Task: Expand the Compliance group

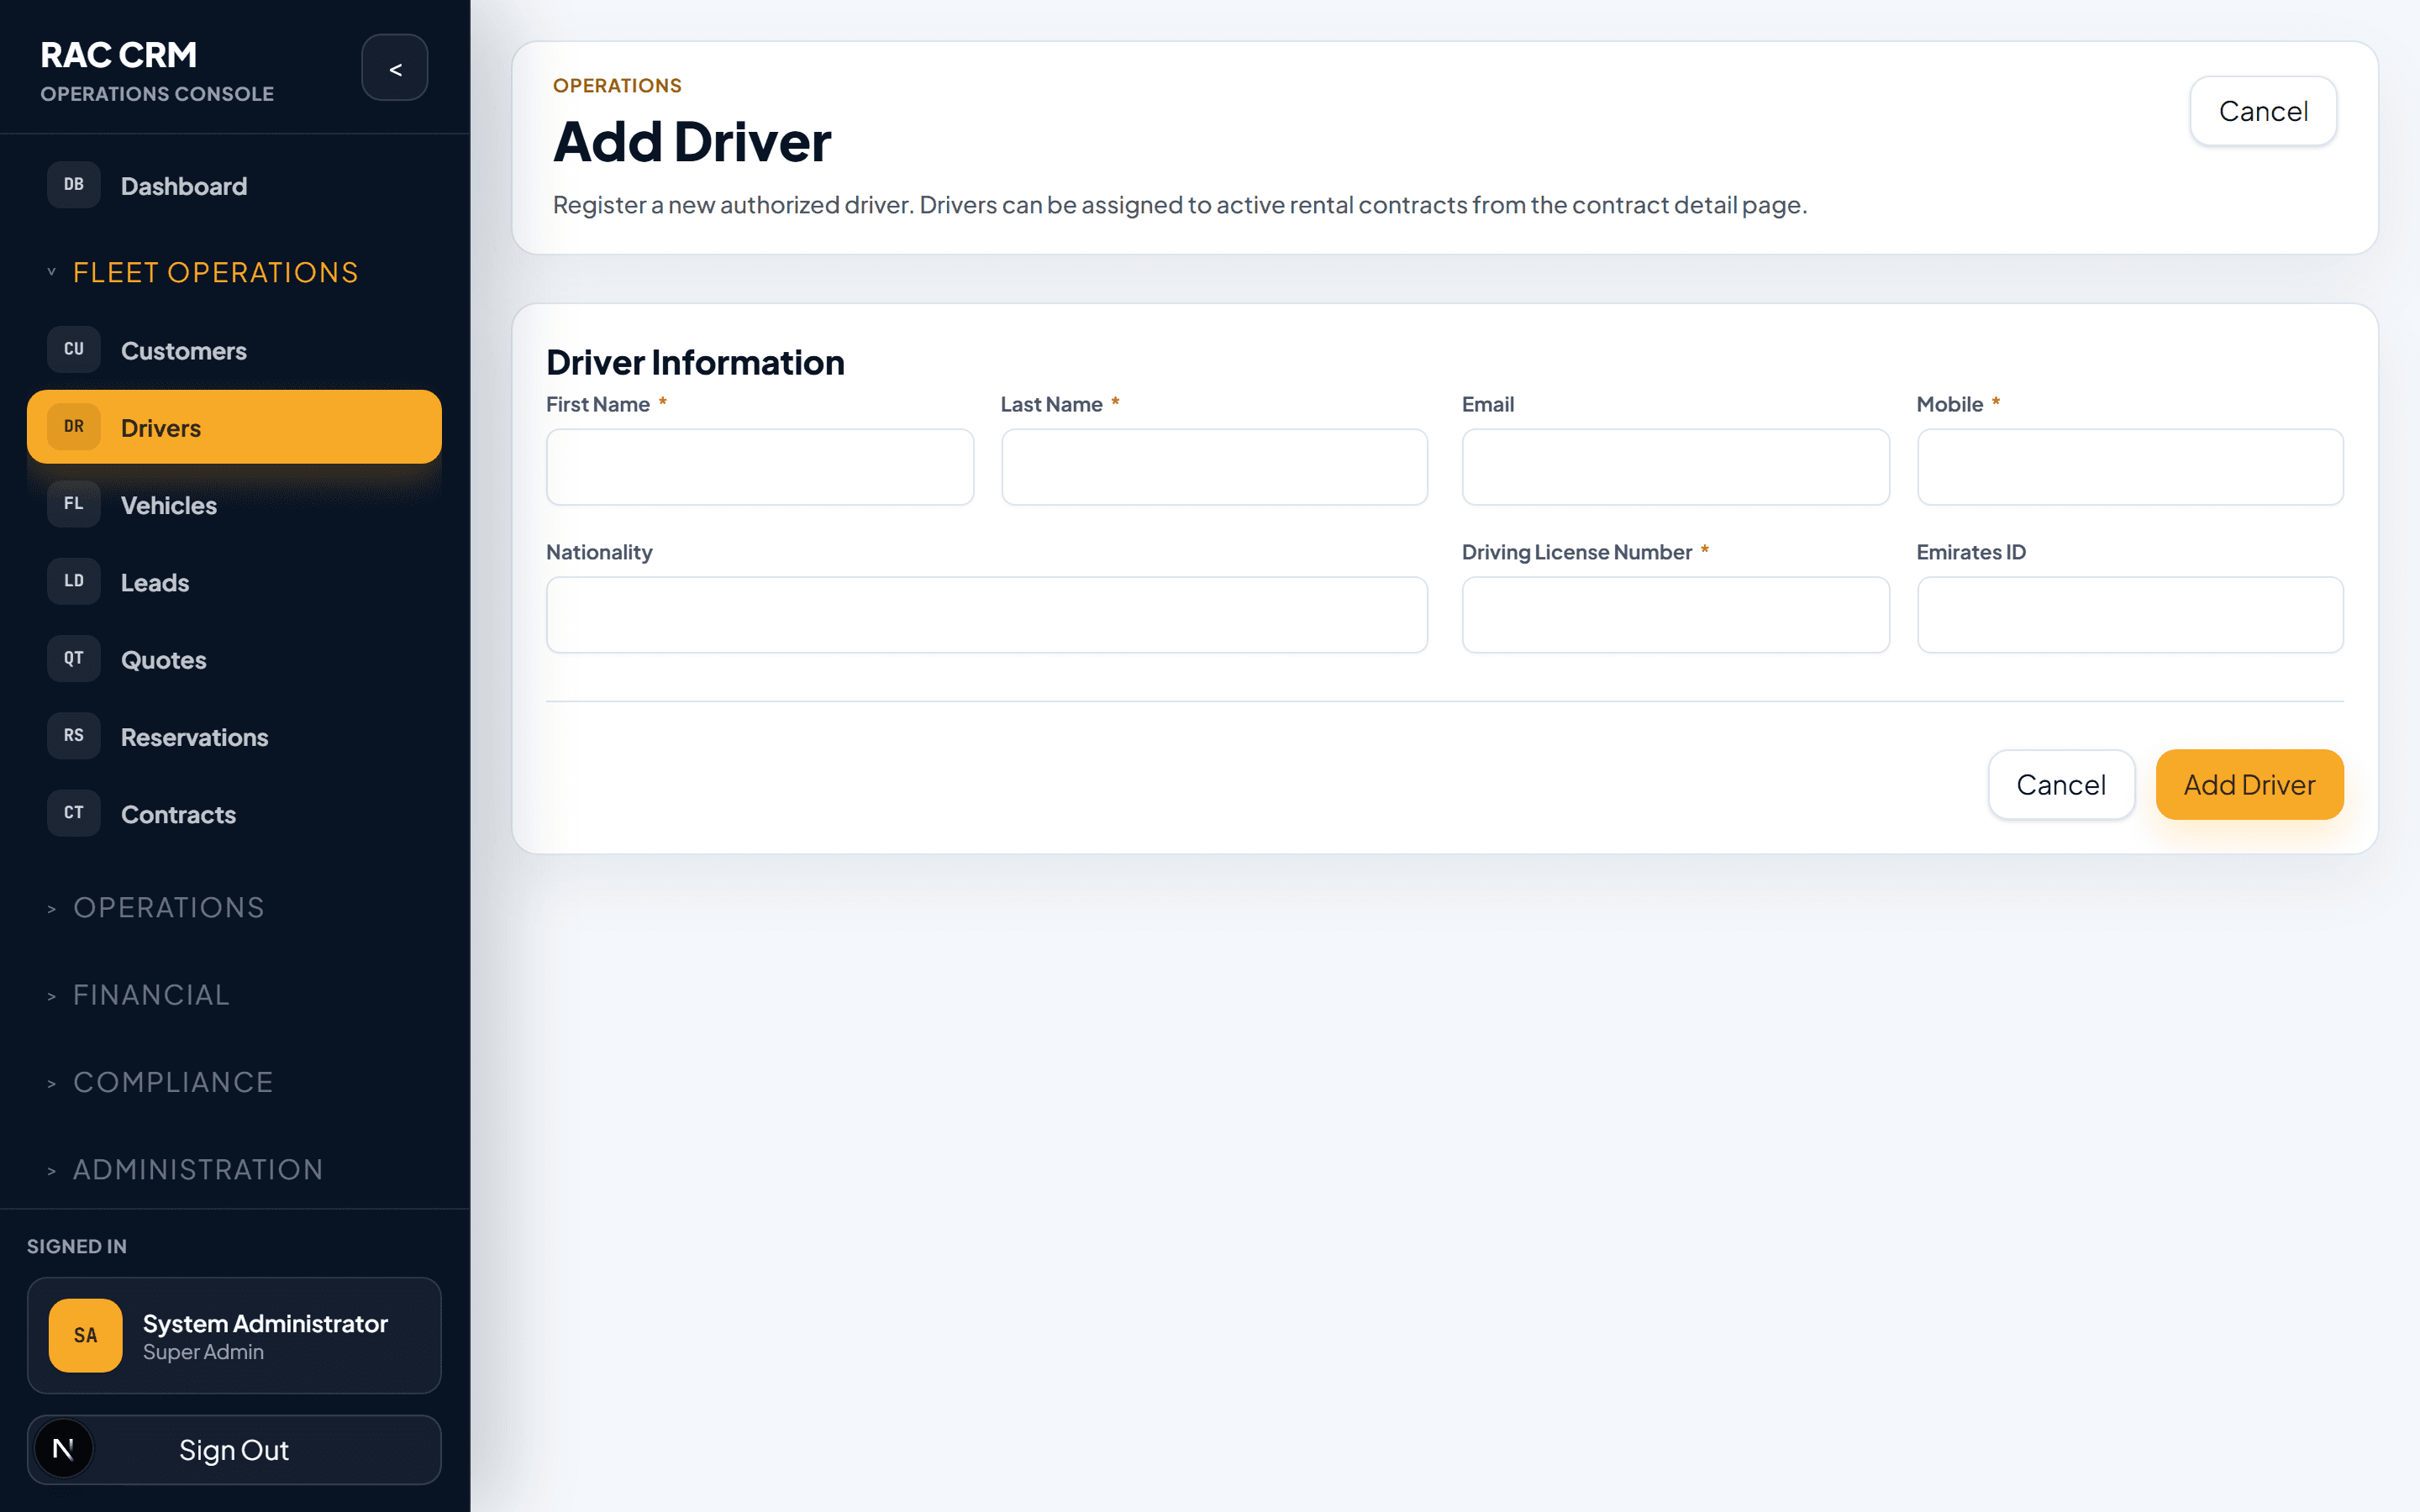Action: click(160, 1082)
